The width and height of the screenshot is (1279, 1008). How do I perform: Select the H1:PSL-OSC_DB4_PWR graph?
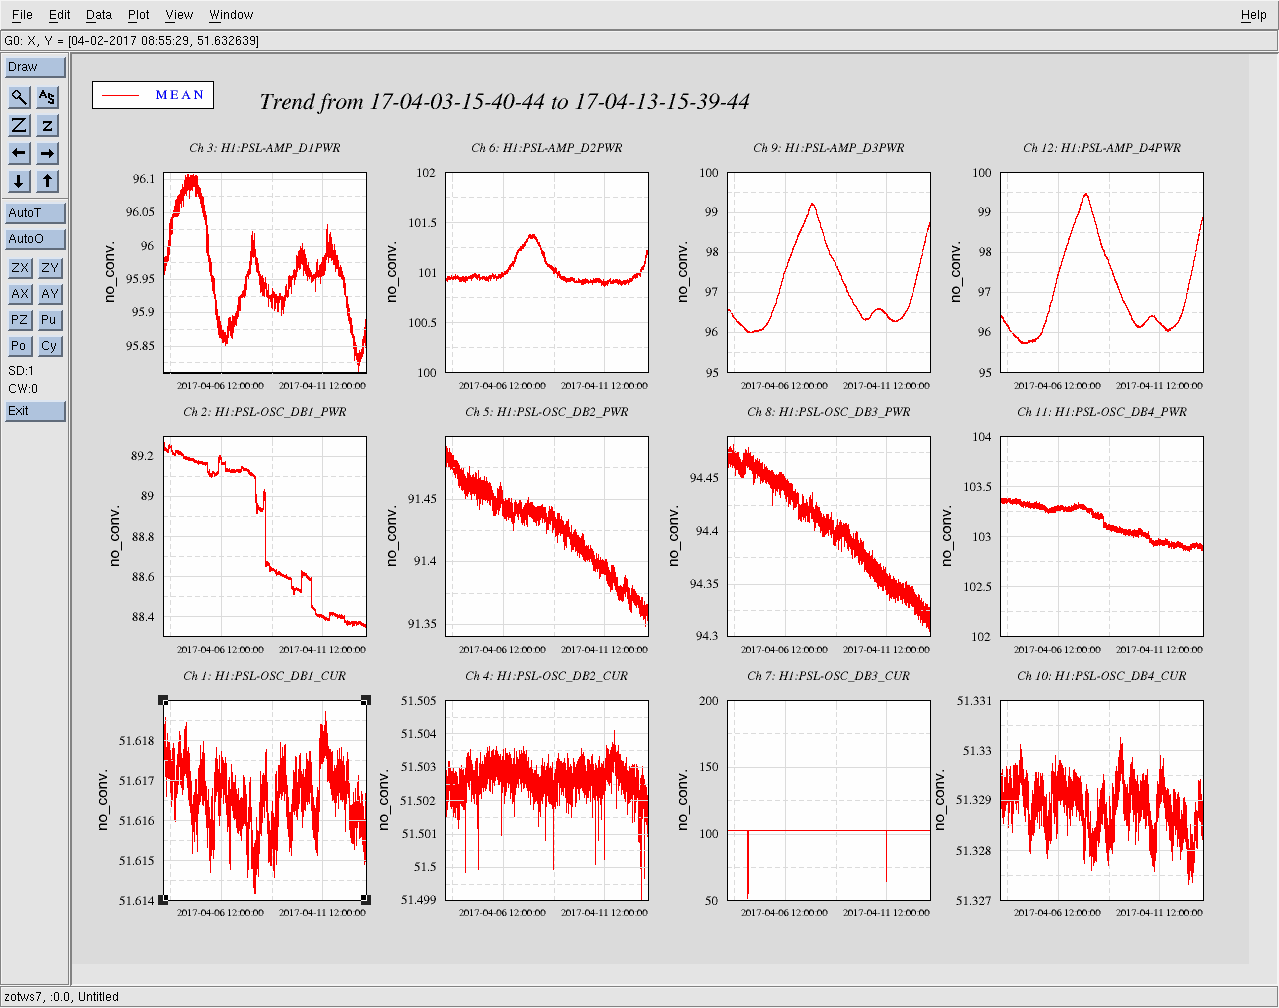click(1102, 537)
